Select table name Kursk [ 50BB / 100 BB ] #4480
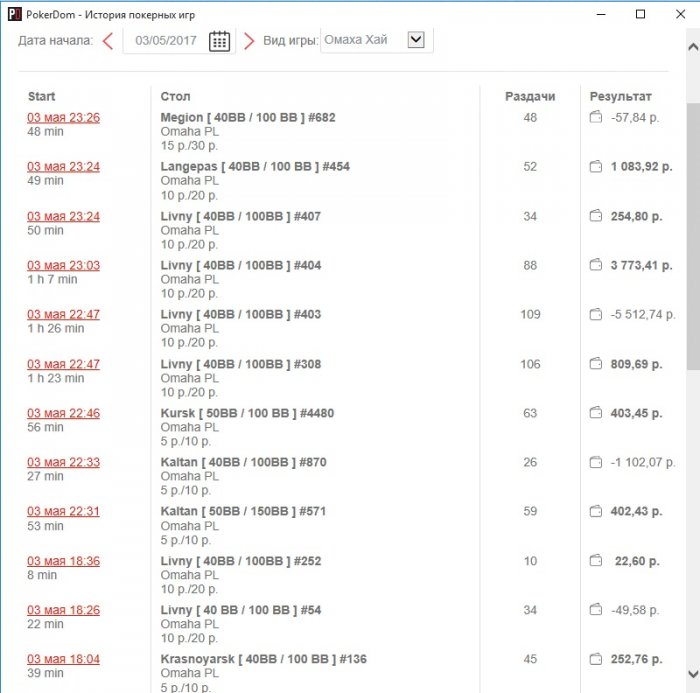700x693 pixels. point(247,413)
